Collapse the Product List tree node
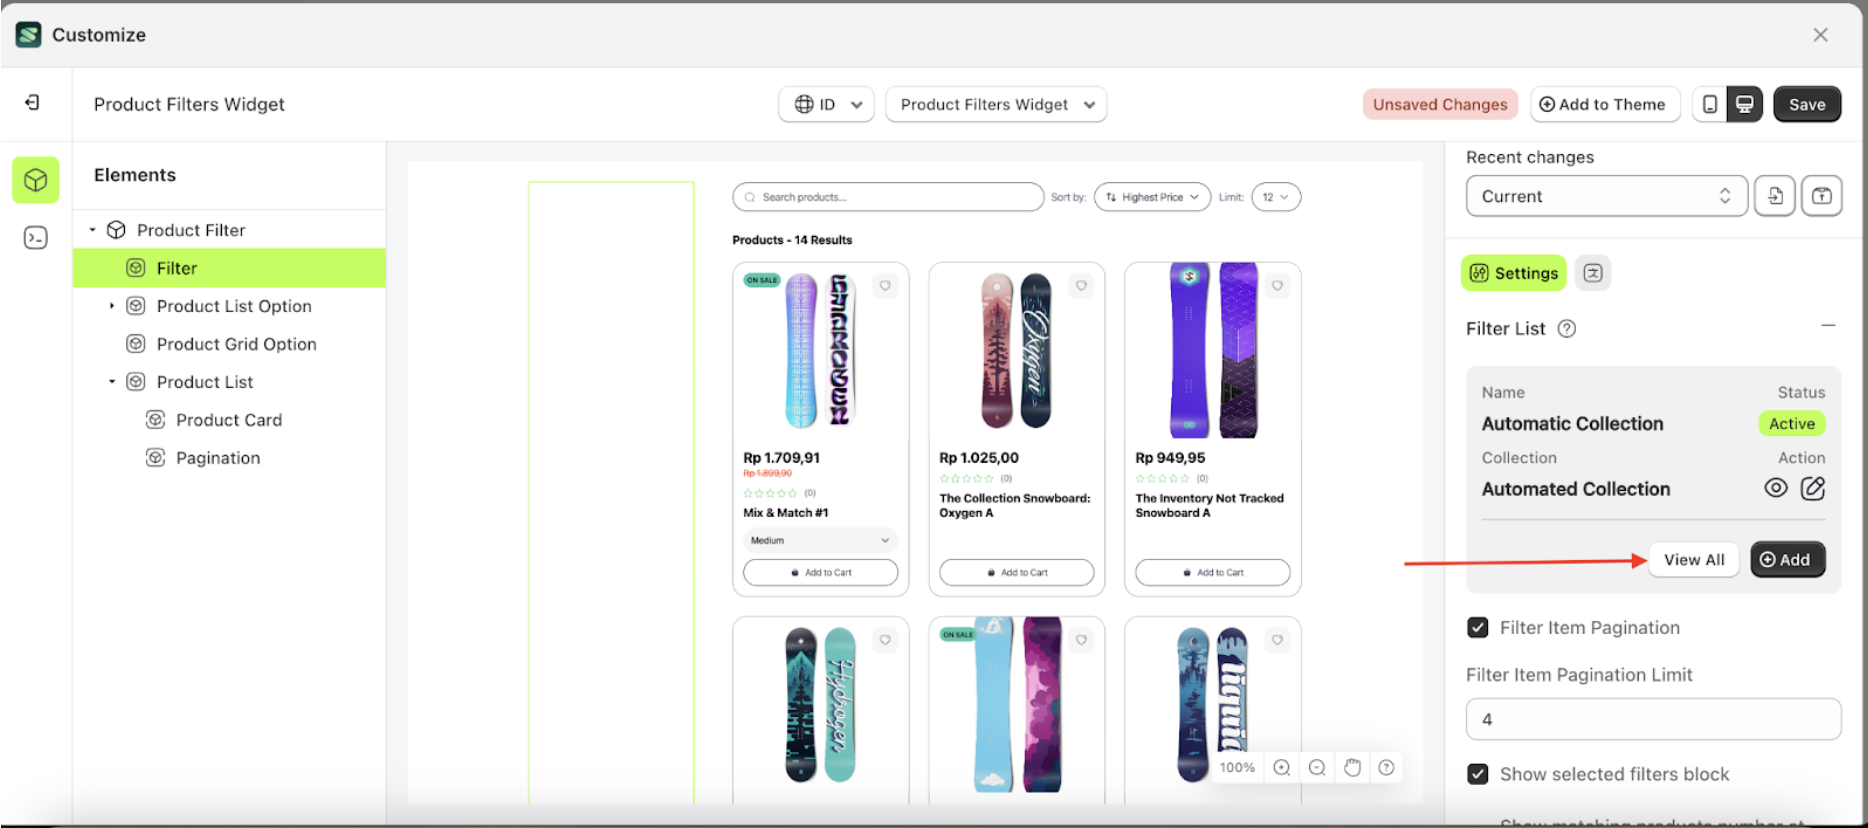The height and width of the screenshot is (828, 1868). click(112, 382)
